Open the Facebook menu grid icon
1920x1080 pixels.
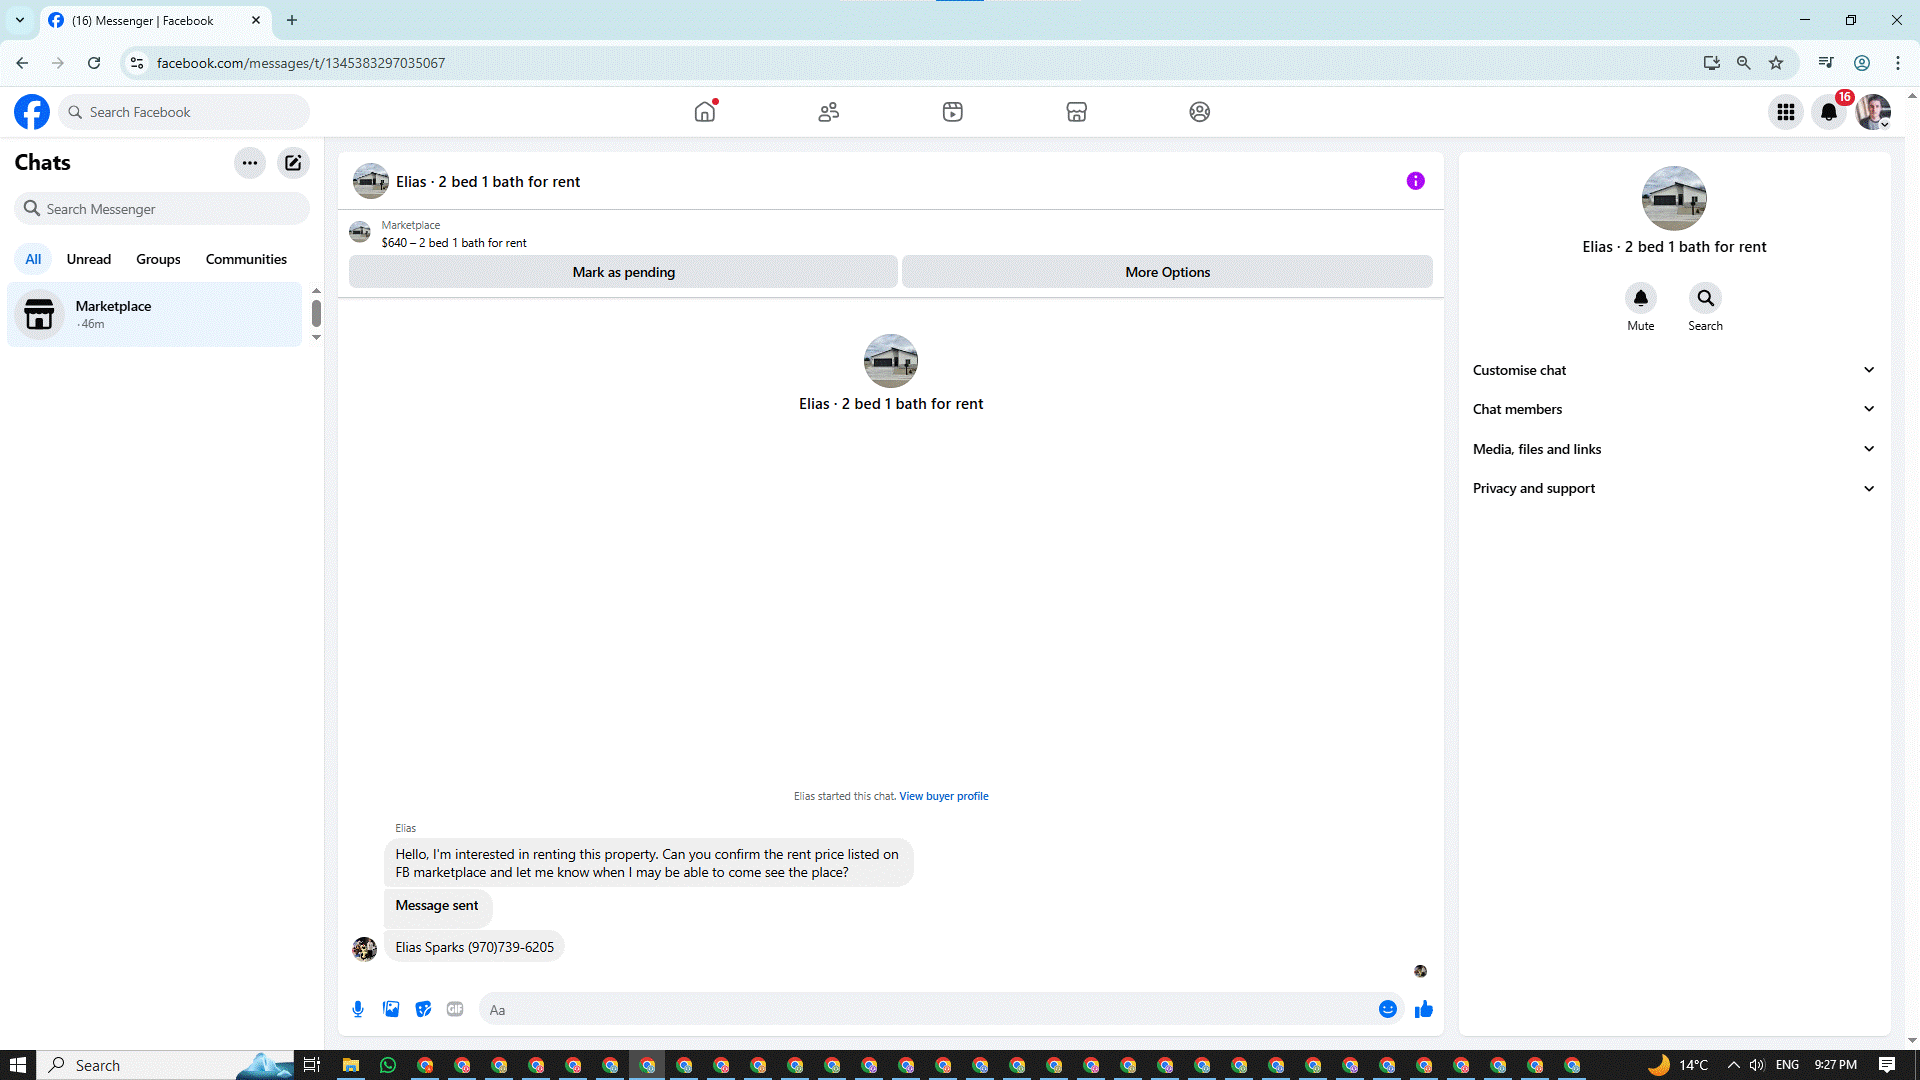(x=1786, y=112)
